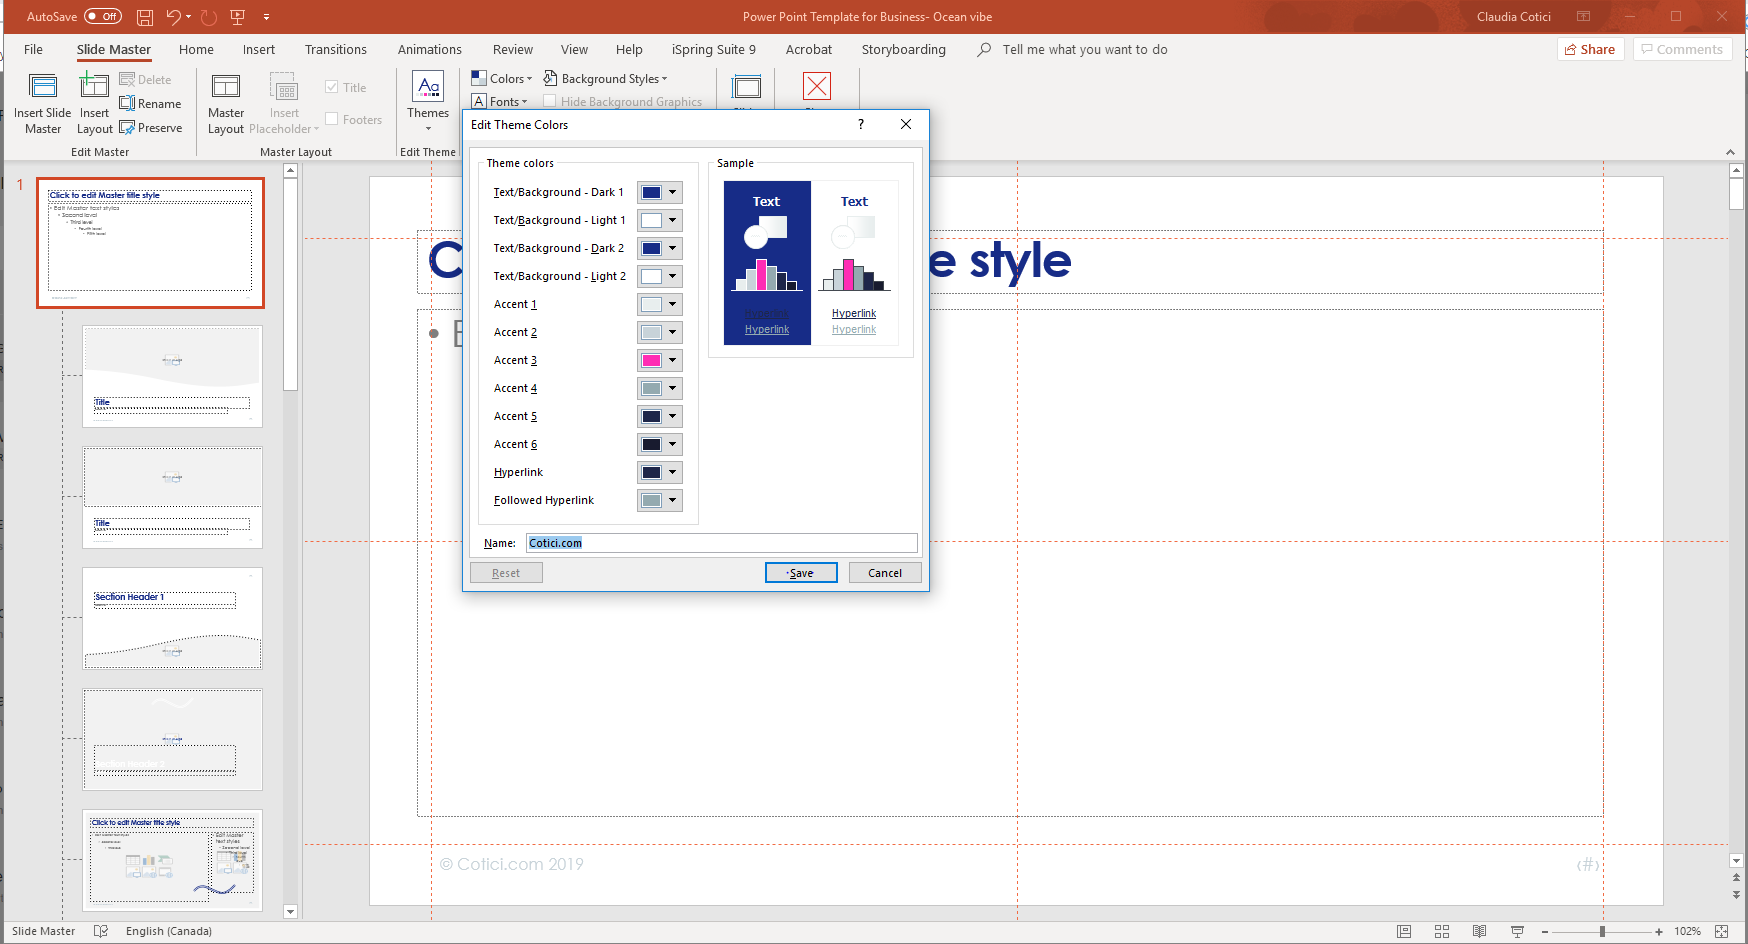Click the Rename layout icon
Image resolution: width=1748 pixels, height=944 pixels.
127,103
